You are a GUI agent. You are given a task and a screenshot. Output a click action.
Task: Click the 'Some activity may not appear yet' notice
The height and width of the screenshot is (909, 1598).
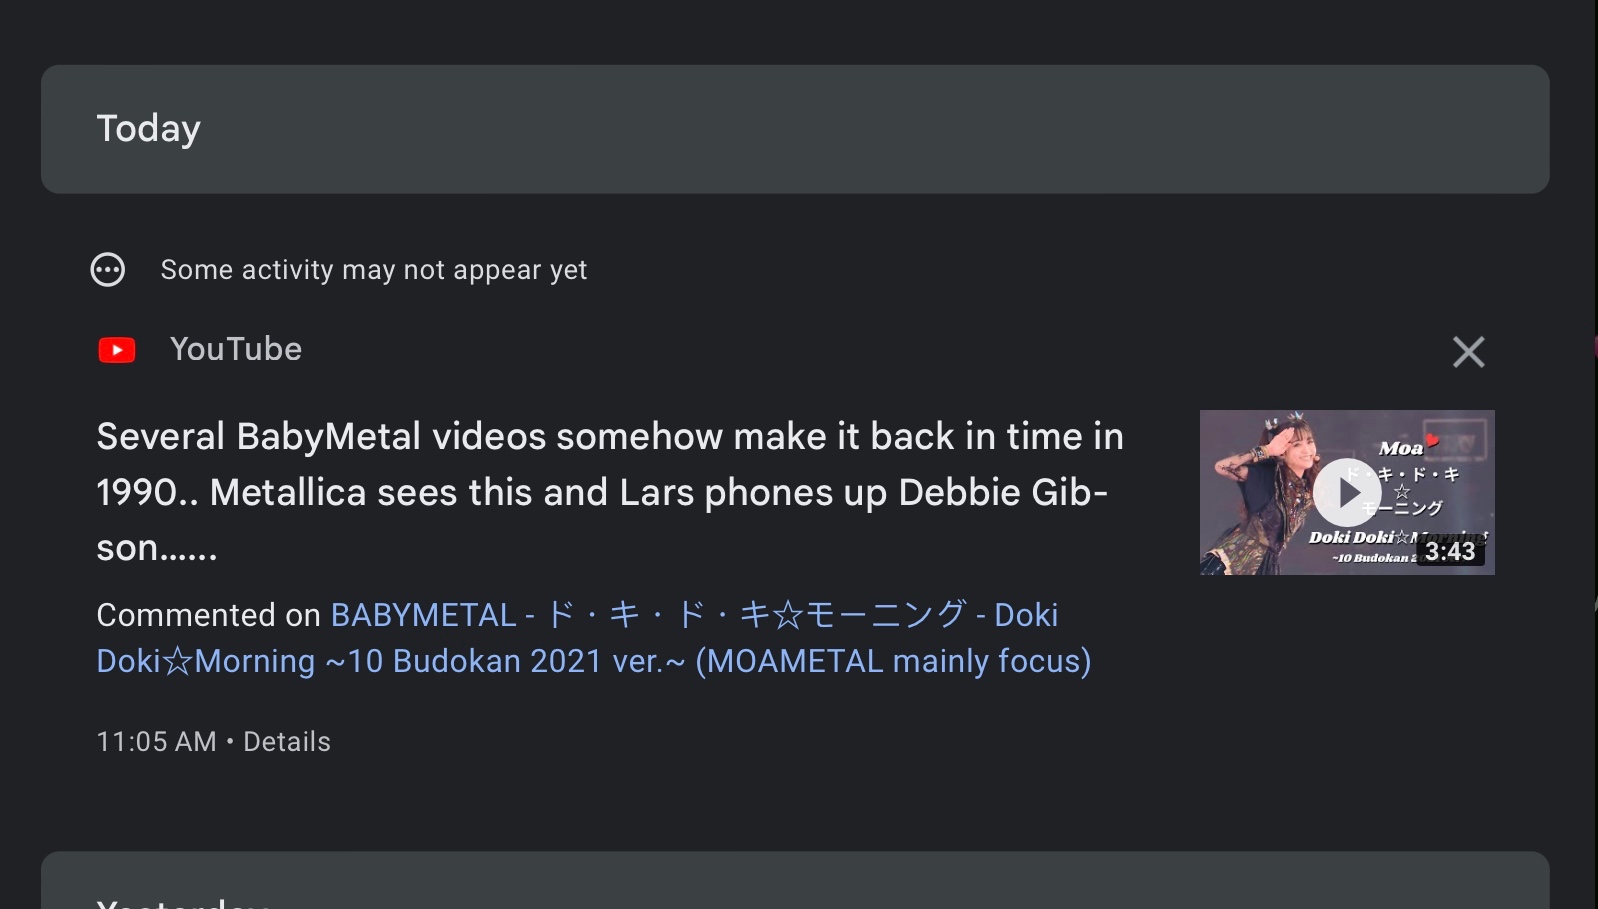click(x=373, y=269)
